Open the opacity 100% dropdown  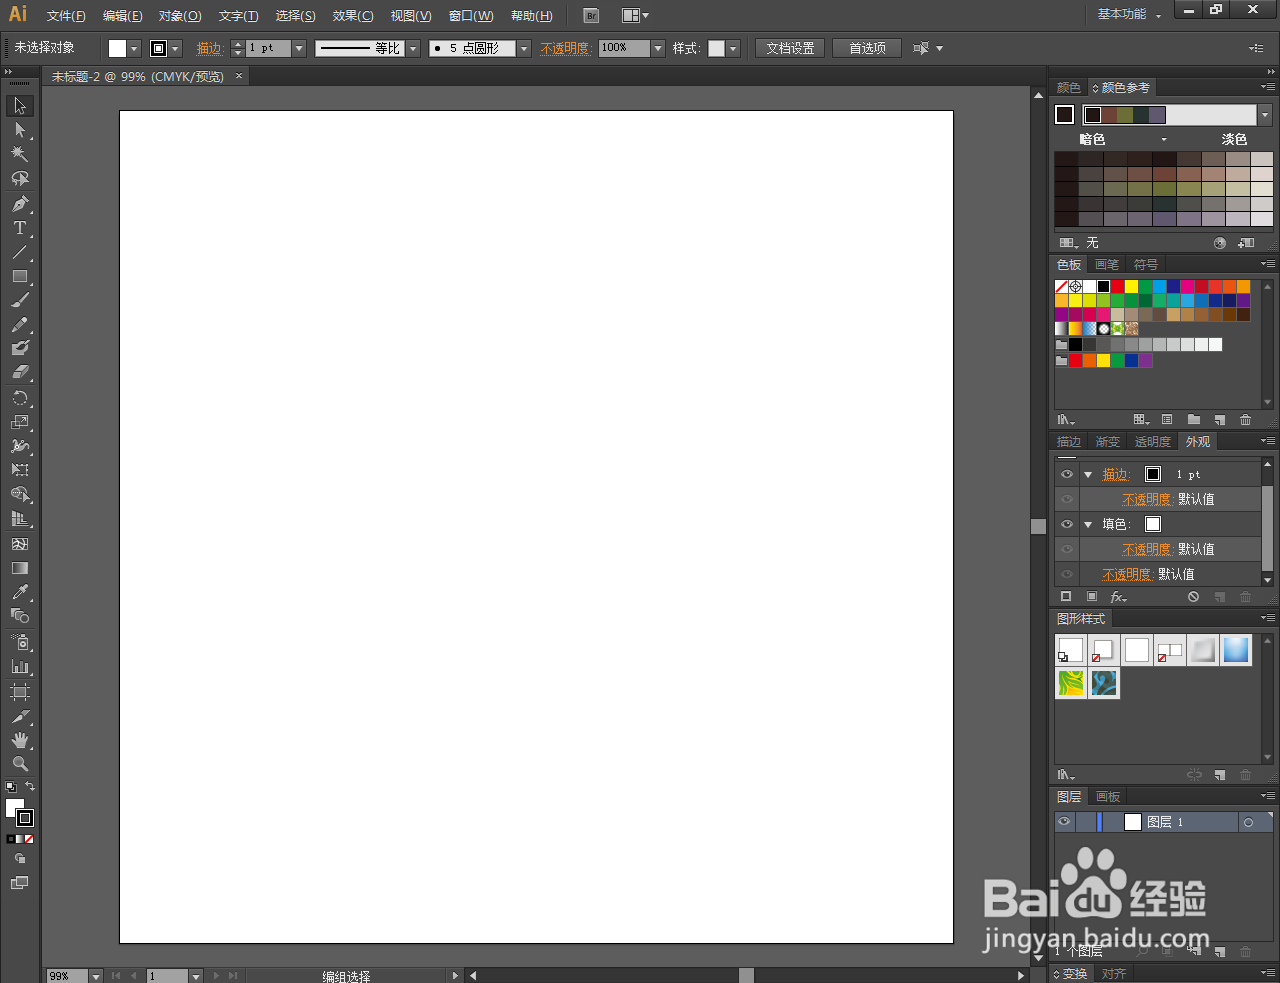[x=657, y=48]
